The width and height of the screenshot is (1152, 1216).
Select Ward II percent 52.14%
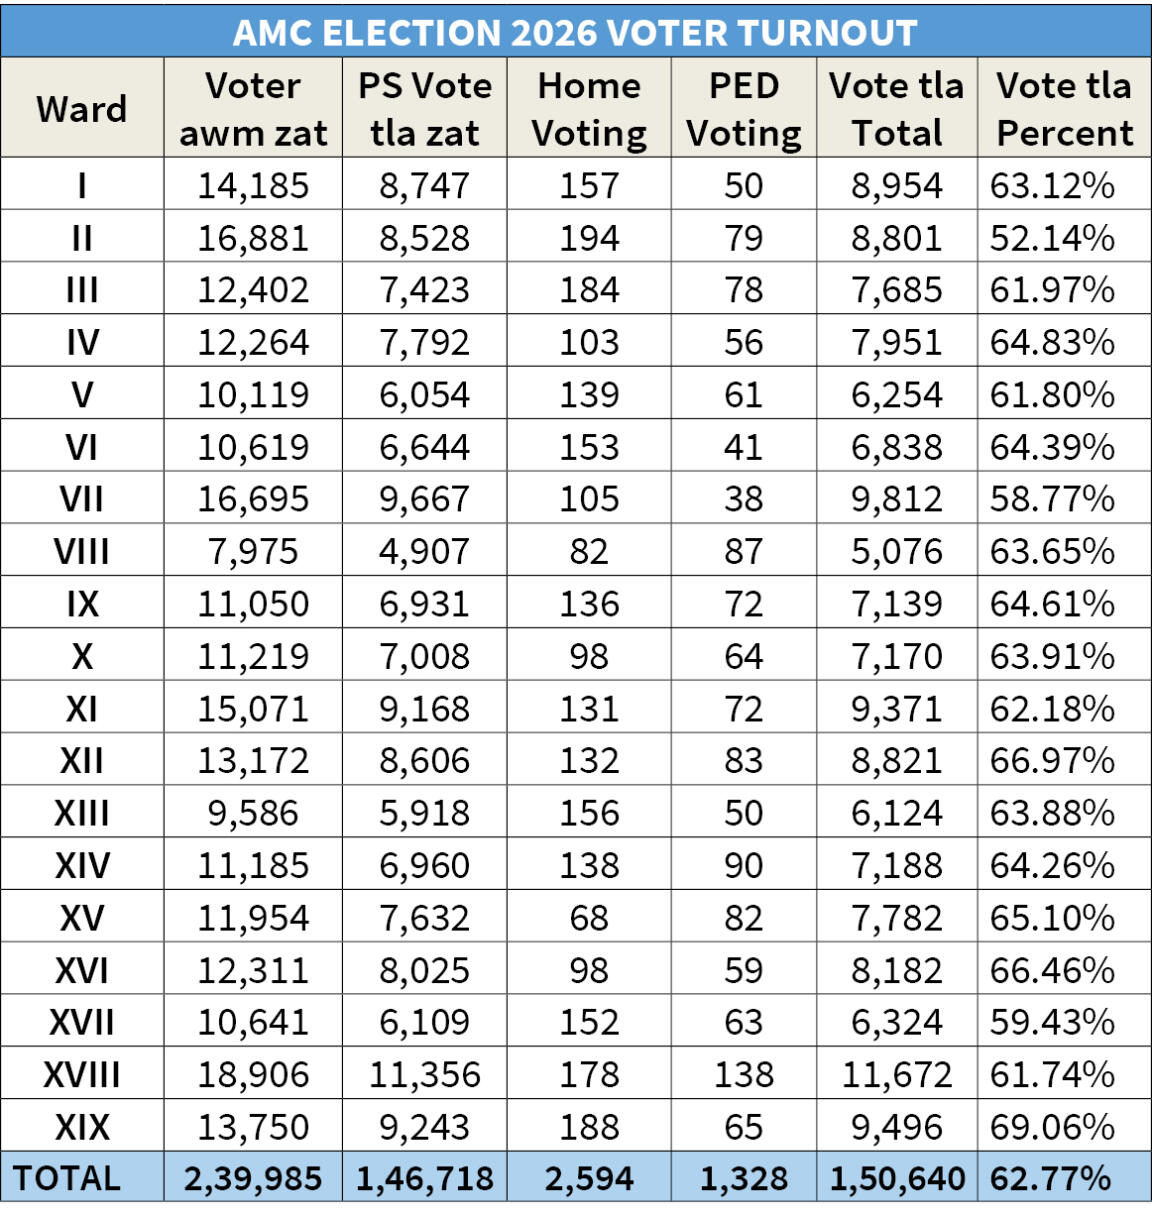1052,238
